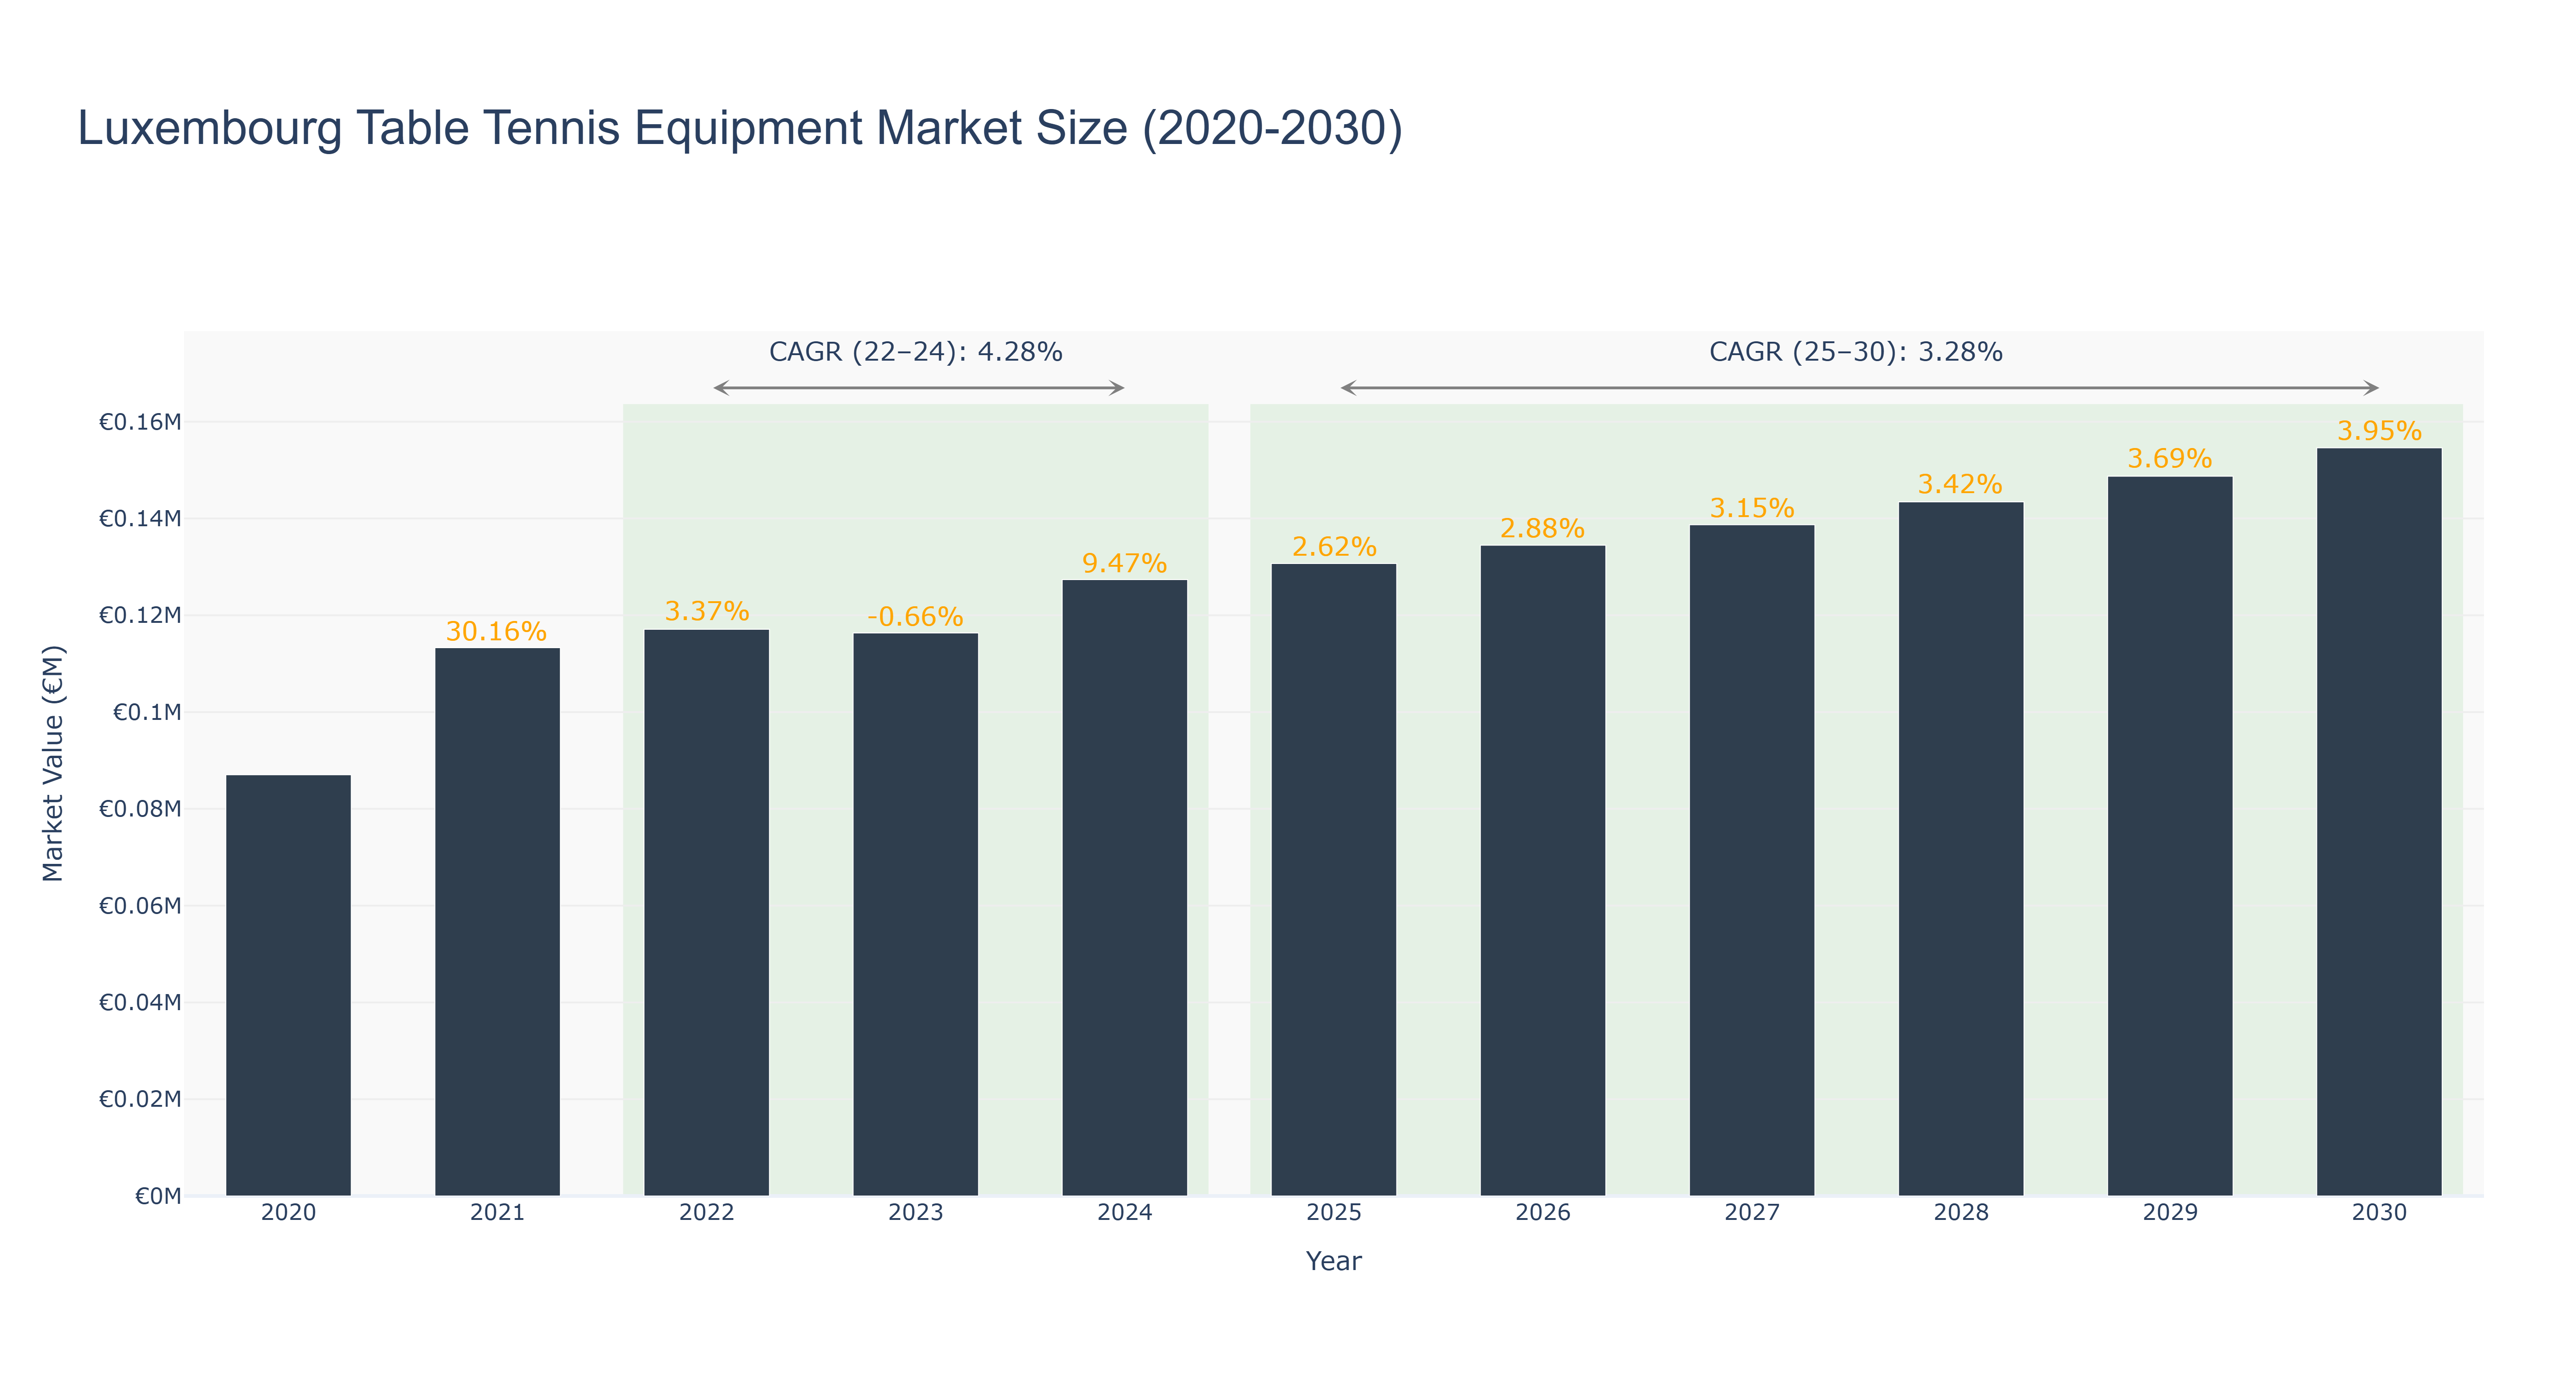The height and width of the screenshot is (1380, 2576).
Task: Click the 2025 bar
Action: coord(1333,880)
